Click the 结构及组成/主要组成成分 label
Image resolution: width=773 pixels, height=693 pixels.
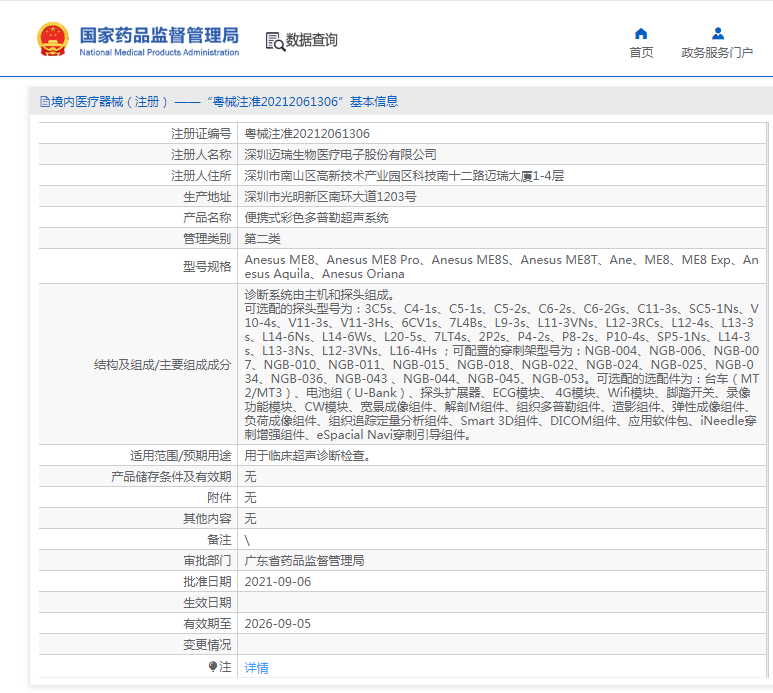click(x=162, y=365)
